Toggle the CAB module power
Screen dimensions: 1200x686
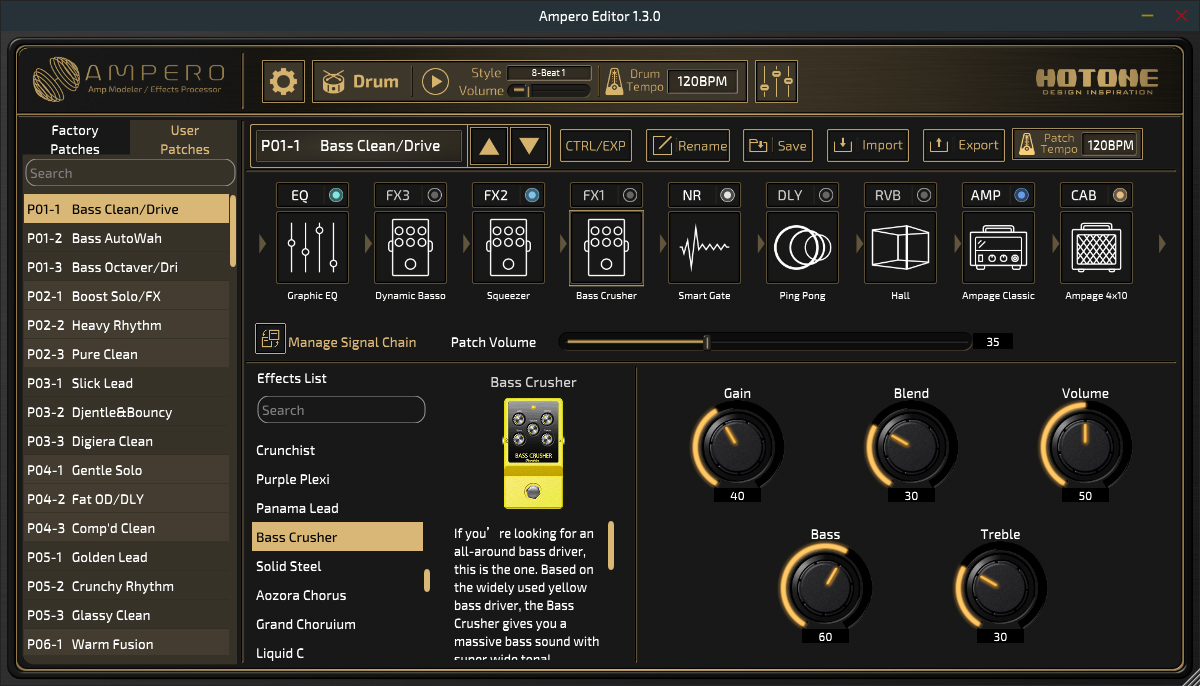[1120, 195]
